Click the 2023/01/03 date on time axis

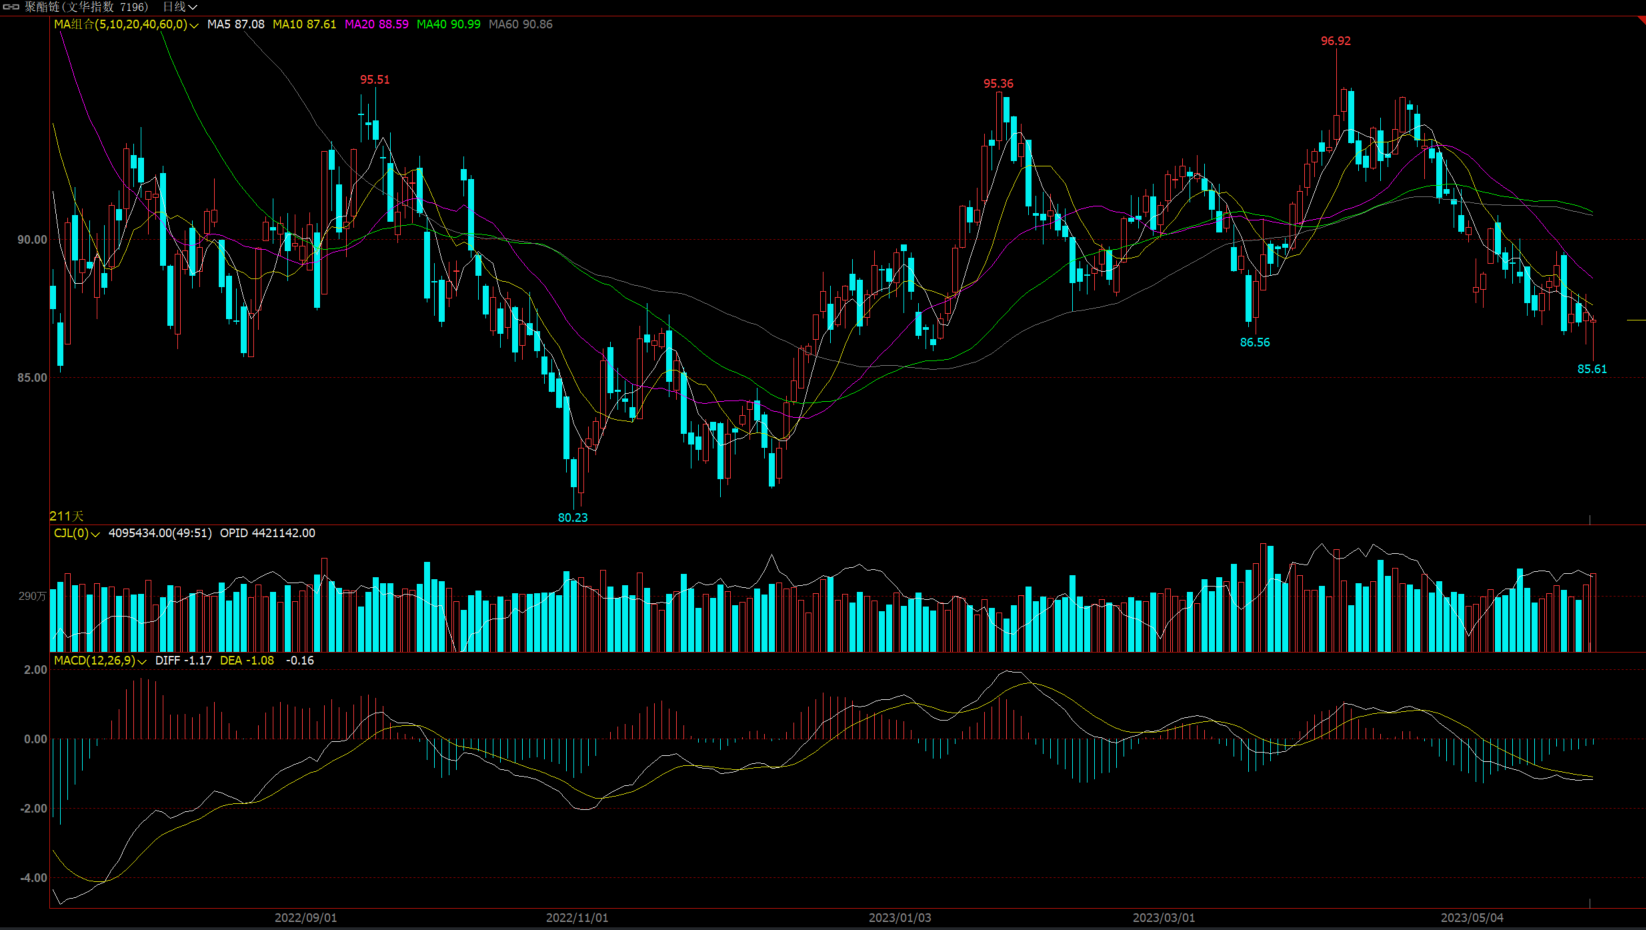(x=900, y=917)
